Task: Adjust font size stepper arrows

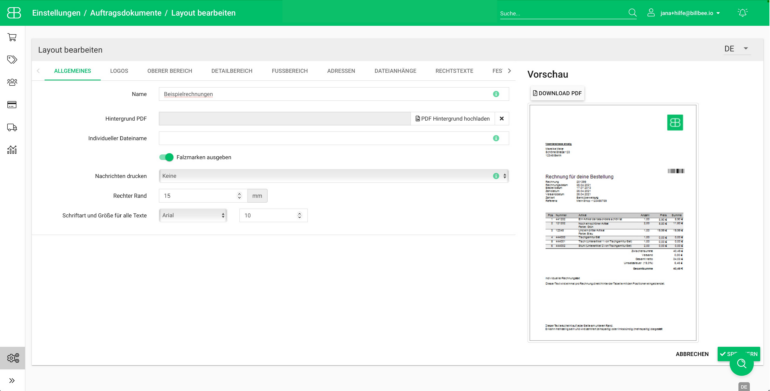Action: coord(300,215)
